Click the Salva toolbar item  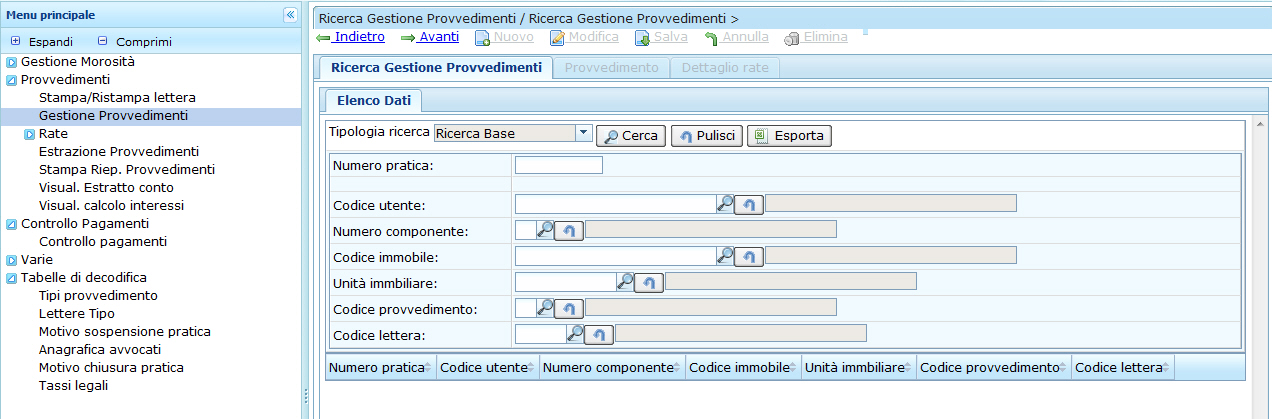pos(661,37)
